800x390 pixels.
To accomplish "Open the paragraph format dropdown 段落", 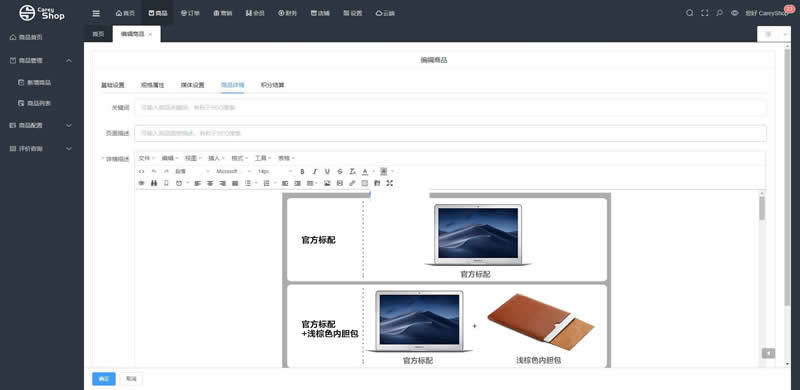I will [x=192, y=172].
